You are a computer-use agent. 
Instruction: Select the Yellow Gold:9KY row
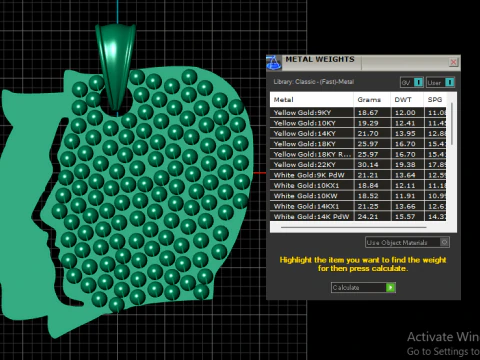358,112
